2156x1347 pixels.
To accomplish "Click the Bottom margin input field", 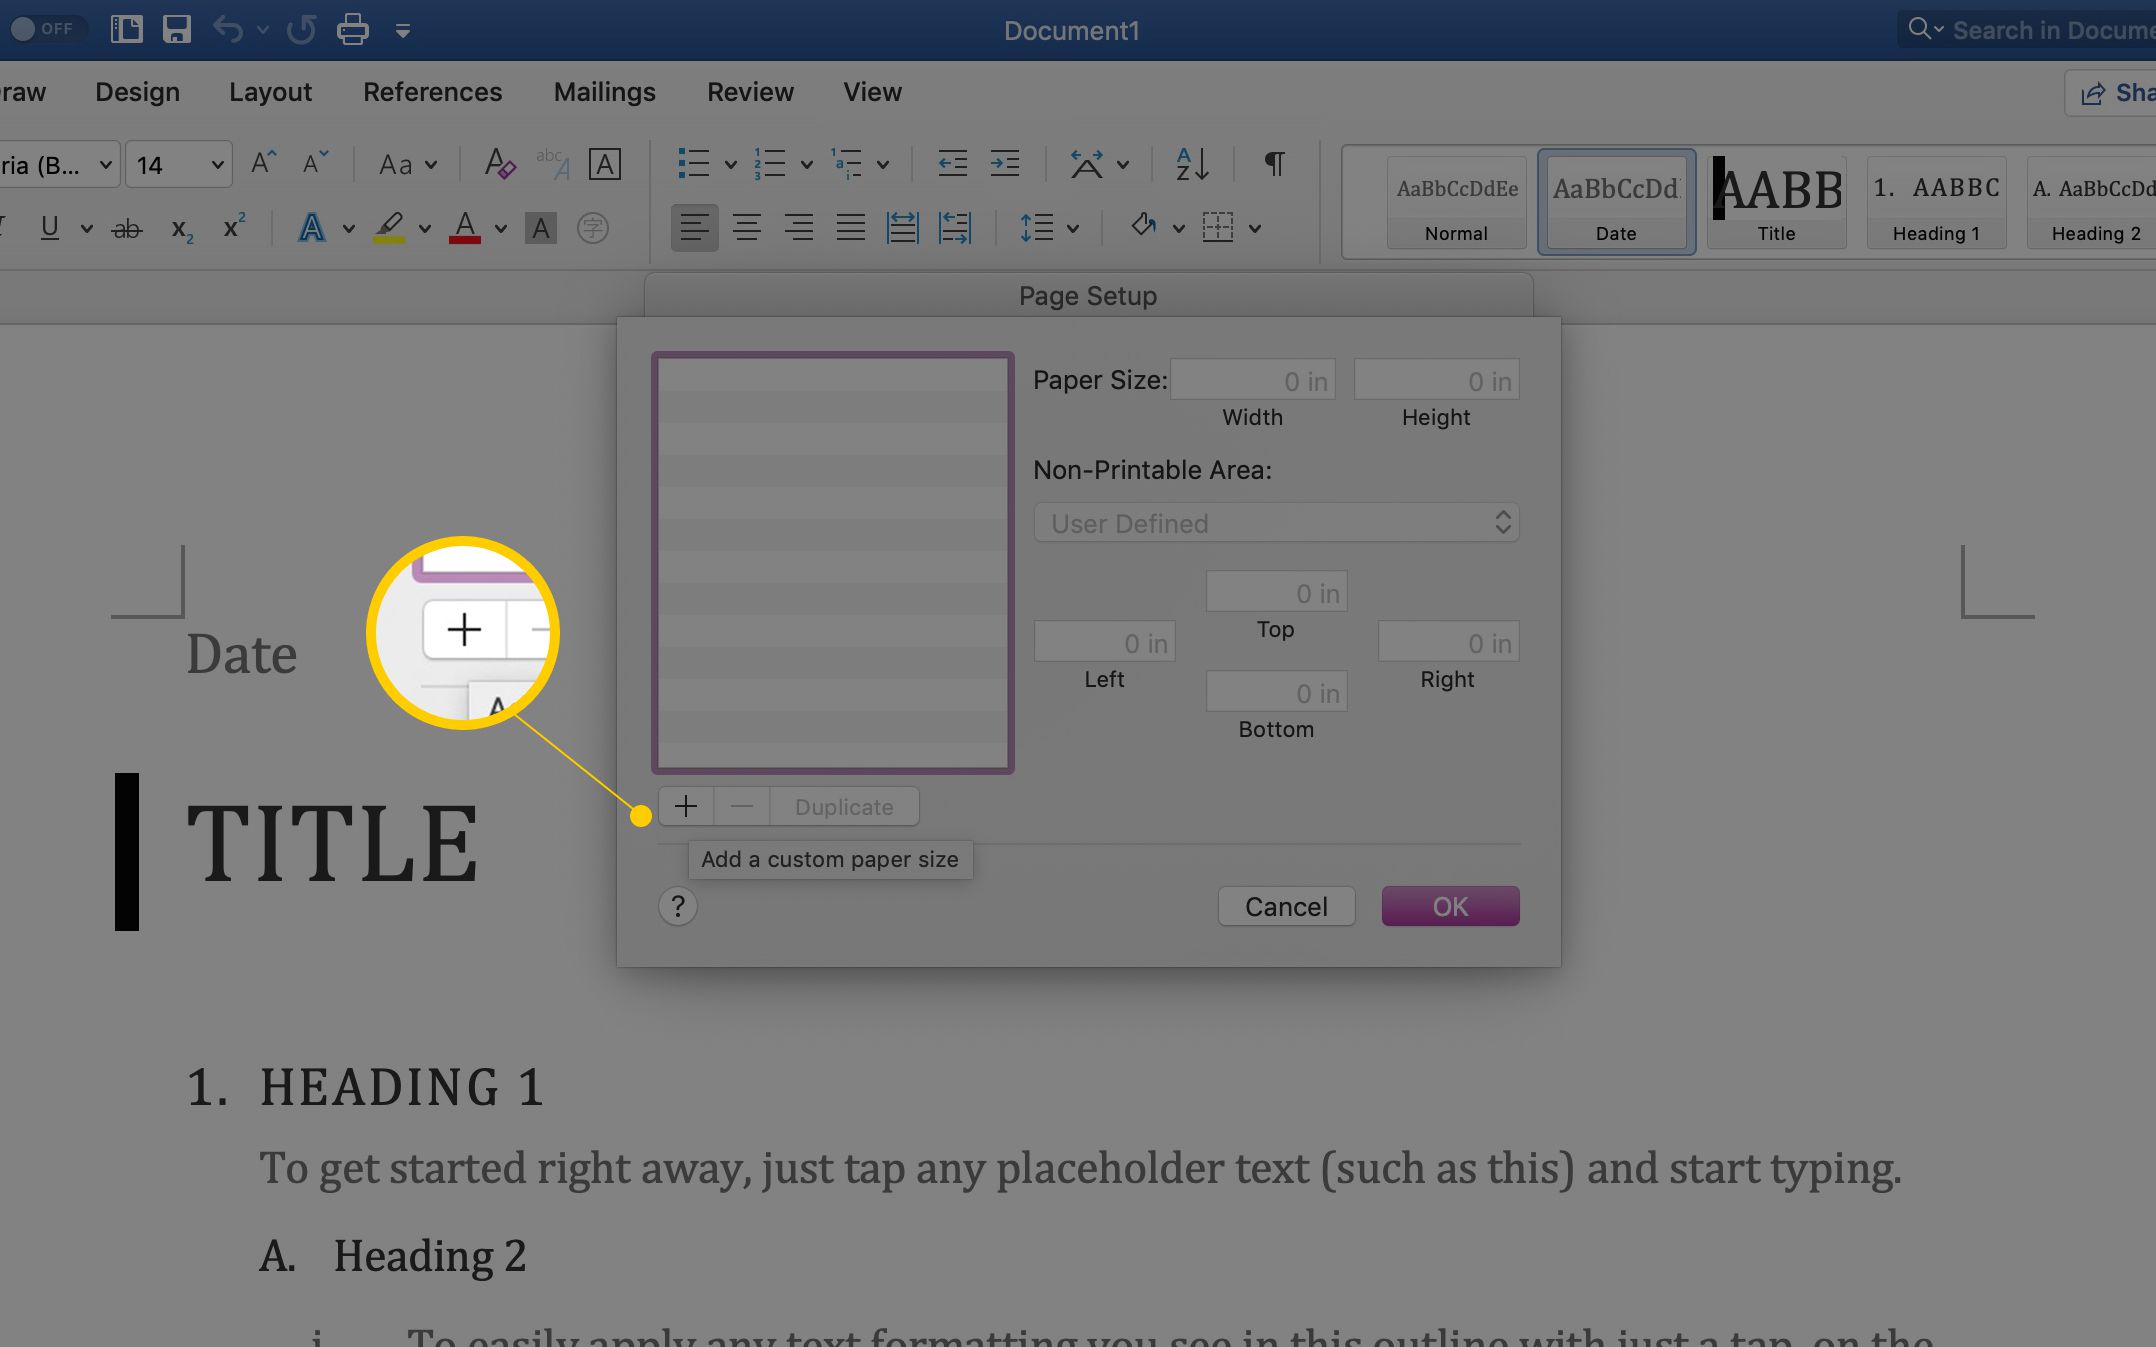I will [x=1277, y=692].
